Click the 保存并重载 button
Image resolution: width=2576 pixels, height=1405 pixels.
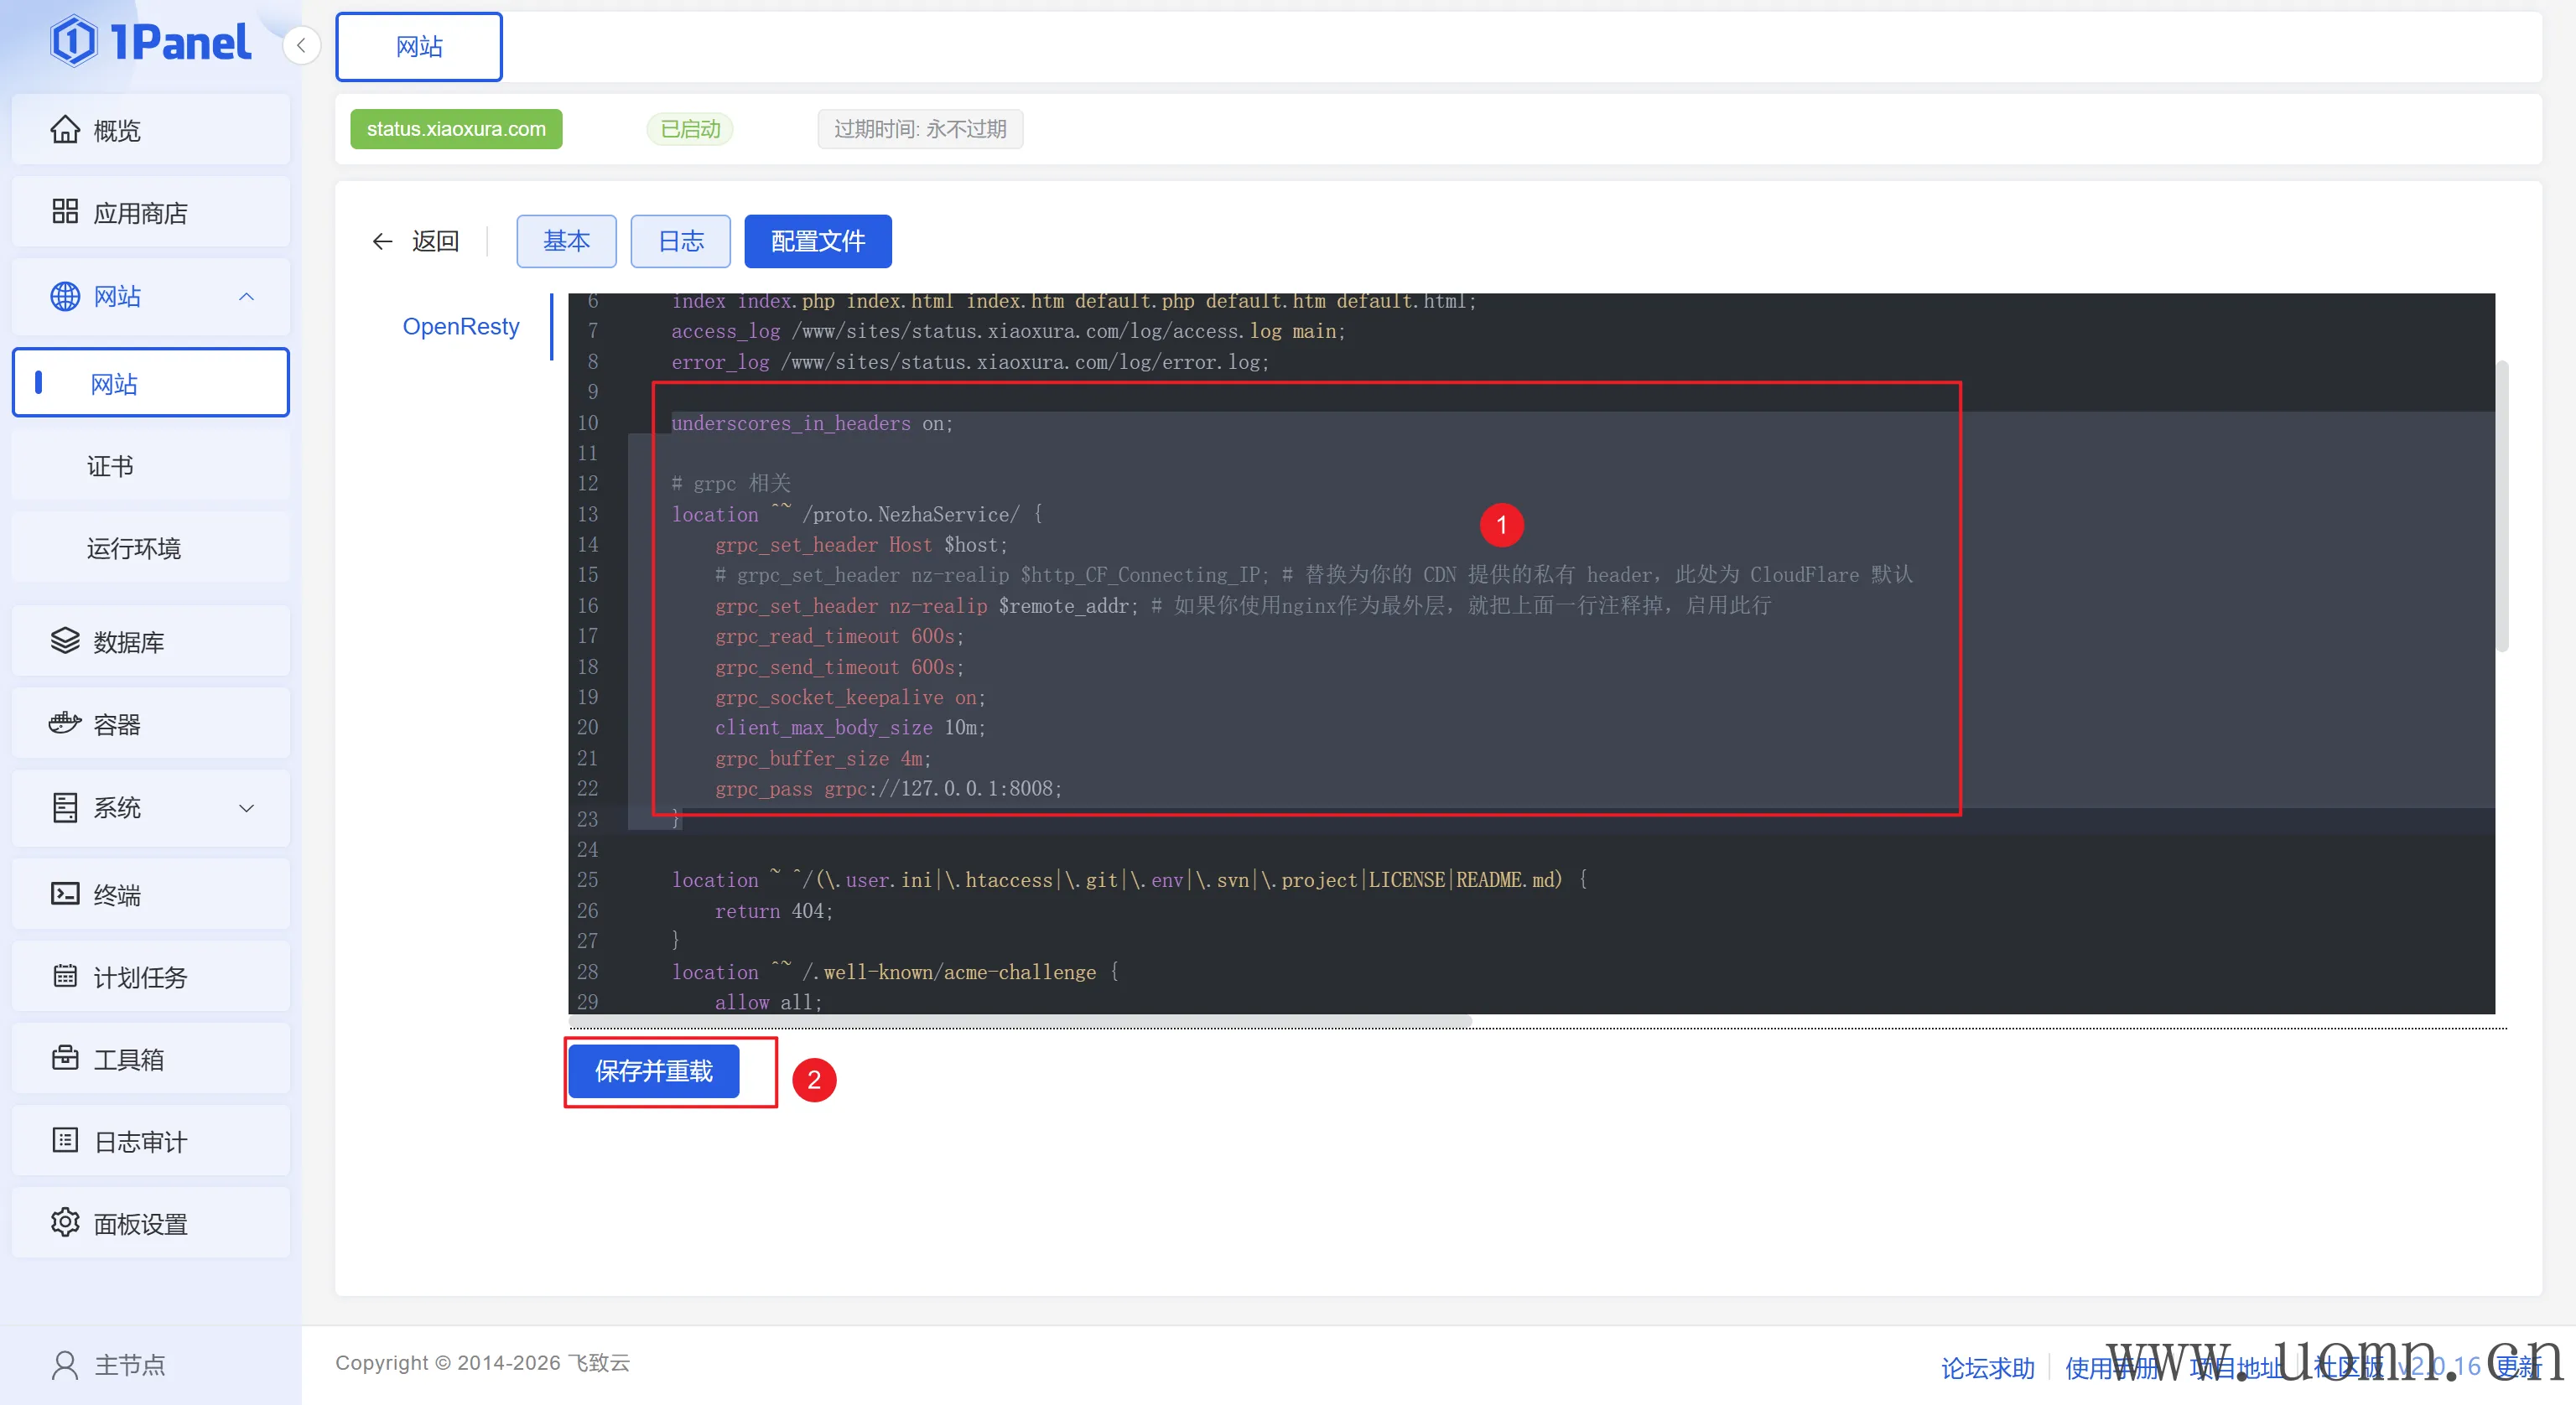click(653, 1071)
